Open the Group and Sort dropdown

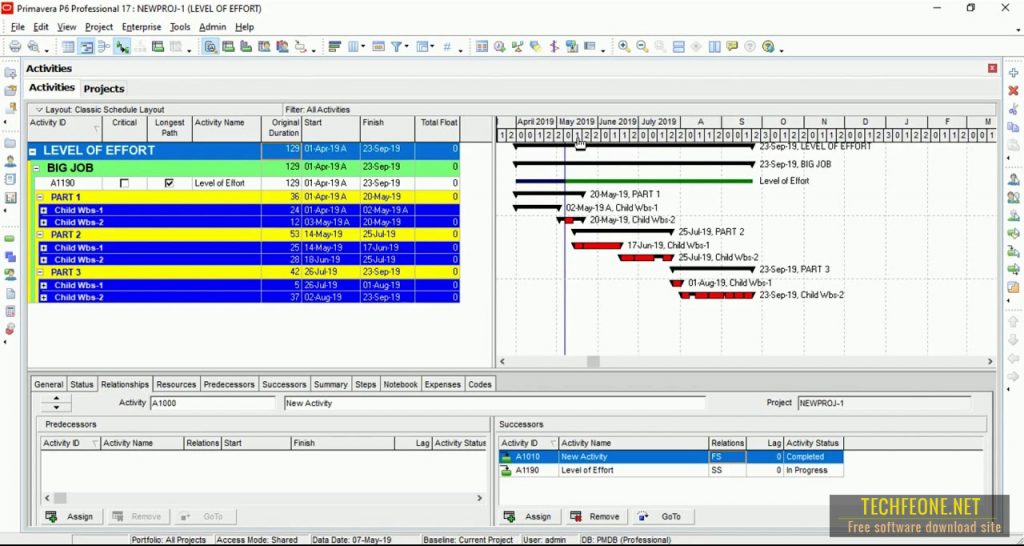[x=432, y=46]
